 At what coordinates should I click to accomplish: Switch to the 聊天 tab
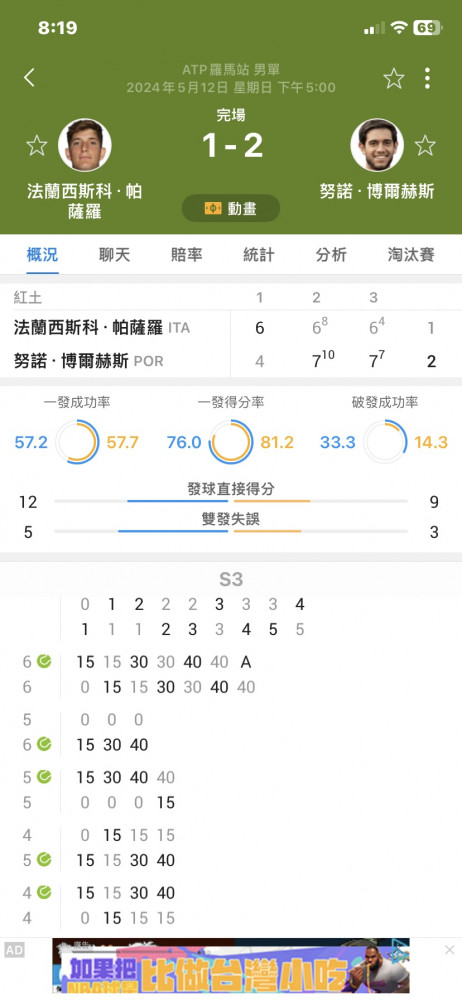[x=114, y=255]
